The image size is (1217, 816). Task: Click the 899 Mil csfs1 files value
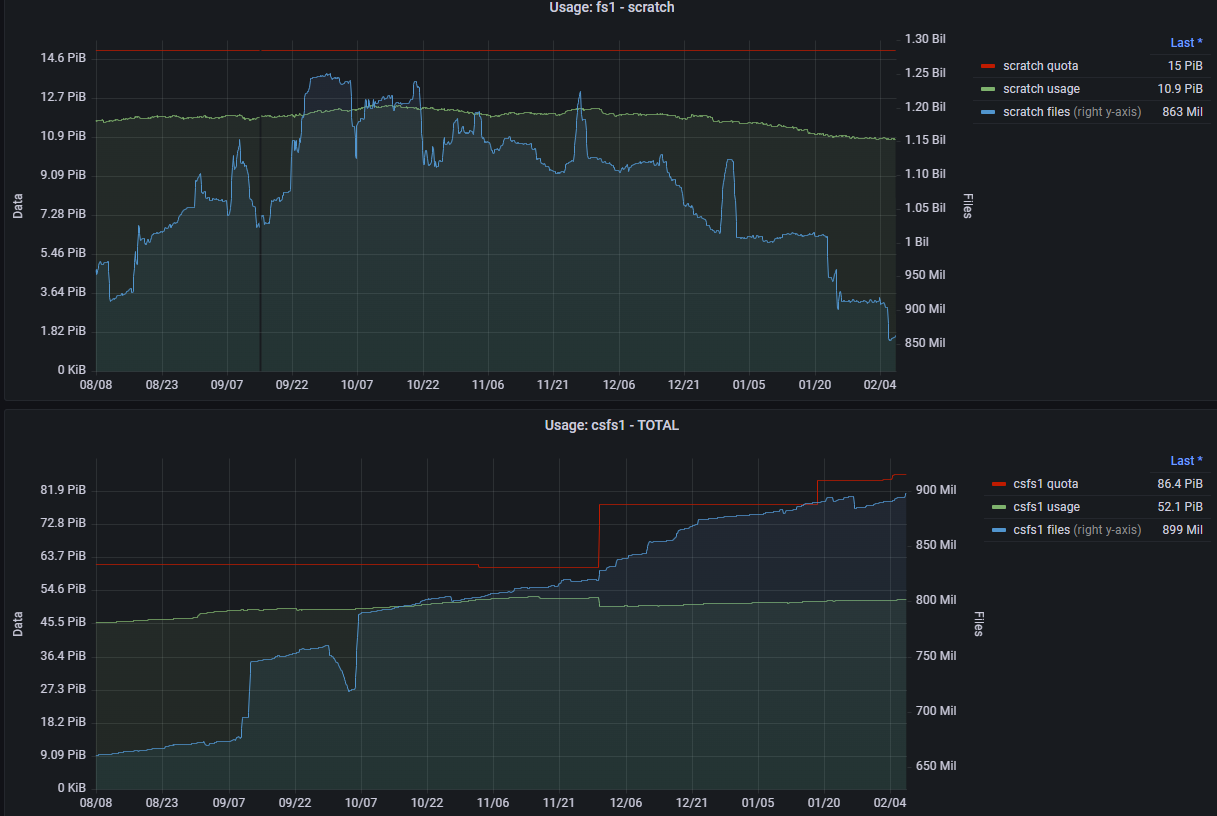click(1181, 530)
